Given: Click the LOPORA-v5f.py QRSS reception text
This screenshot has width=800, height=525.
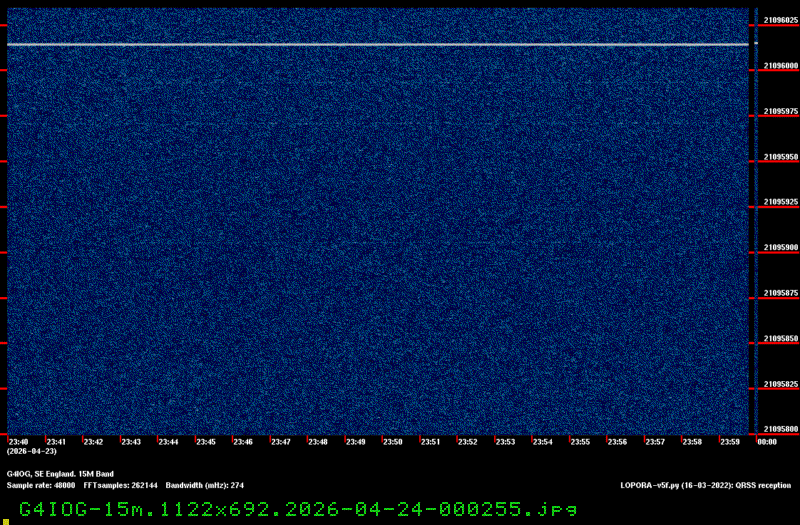Looking at the screenshot, I should [706, 485].
